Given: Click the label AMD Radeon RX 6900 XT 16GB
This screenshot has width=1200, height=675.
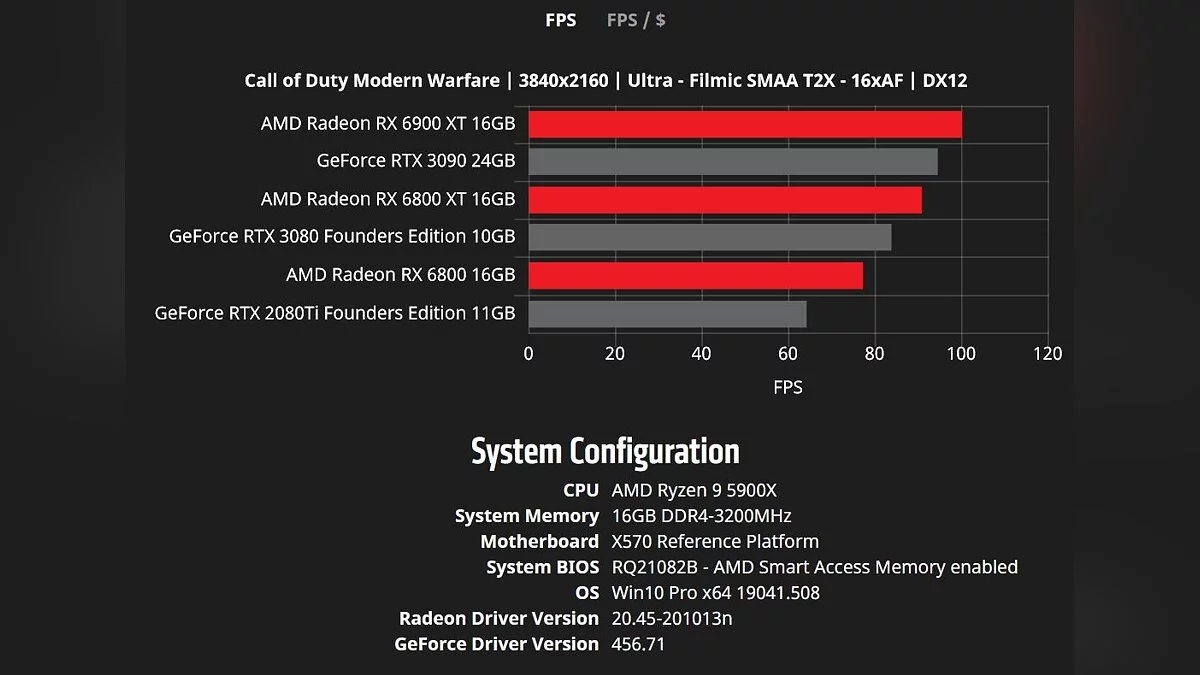Looking at the screenshot, I should (388, 124).
